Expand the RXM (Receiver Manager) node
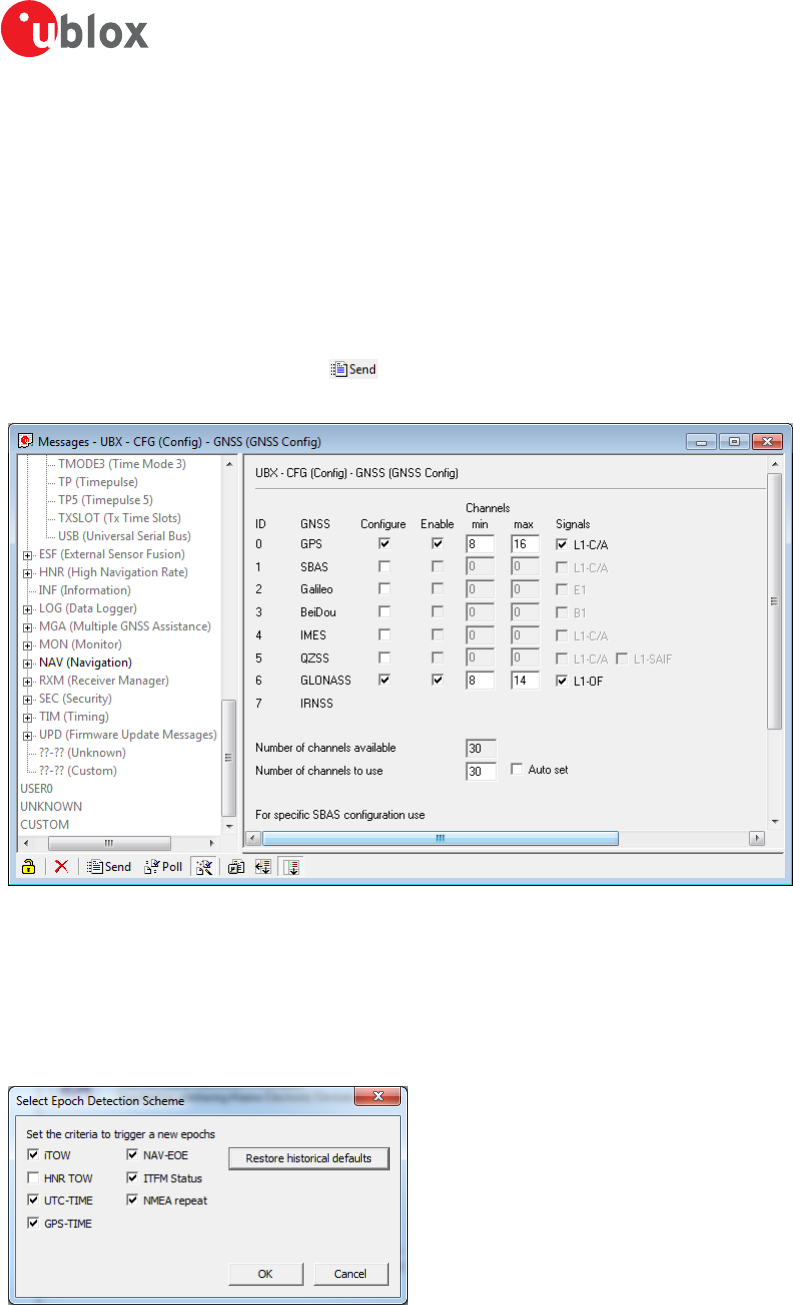793x1305 pixels. coord(27,680)
